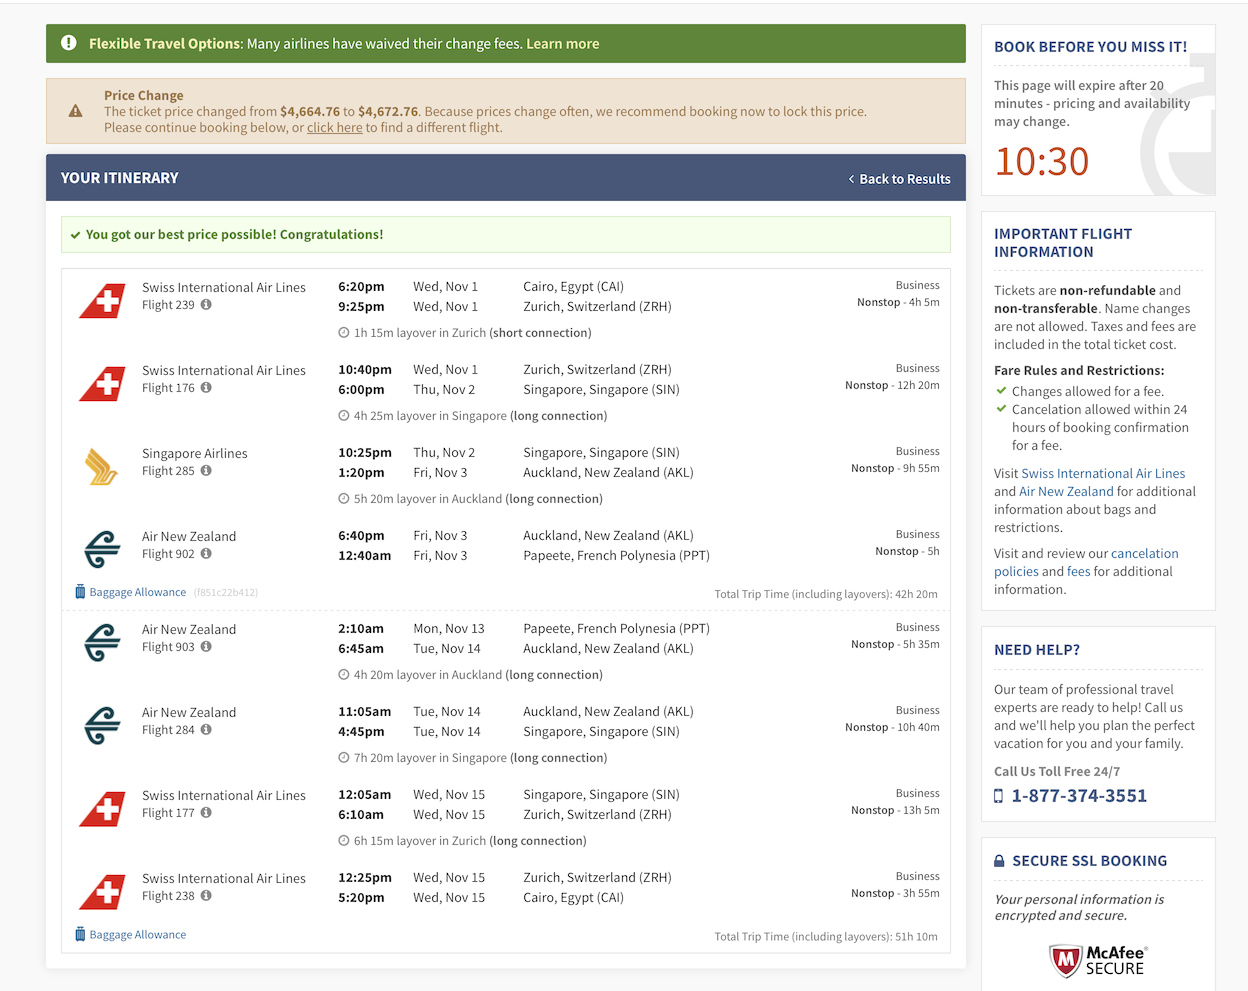Click info icon next to Flight 176
Screen dimensions: 1248x991
pos(206,388)
